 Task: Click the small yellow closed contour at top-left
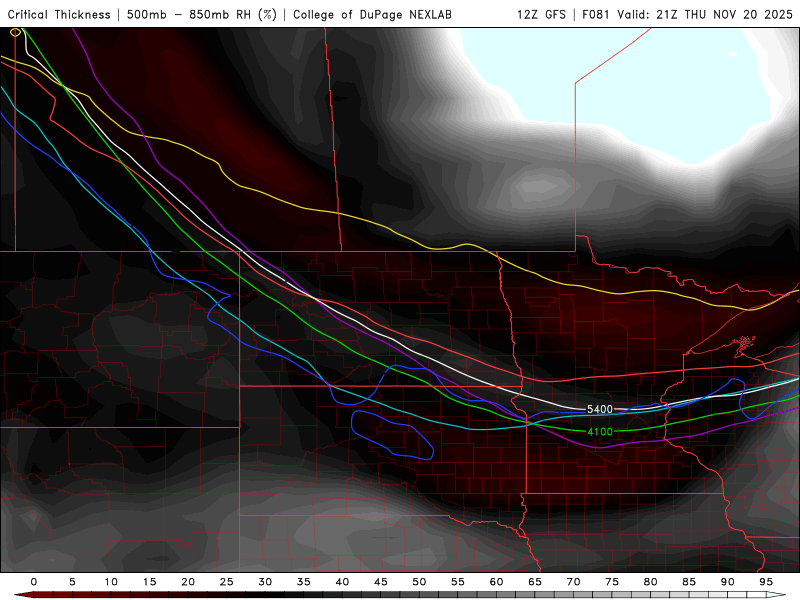pyautogui.click(x=15, y=32)
